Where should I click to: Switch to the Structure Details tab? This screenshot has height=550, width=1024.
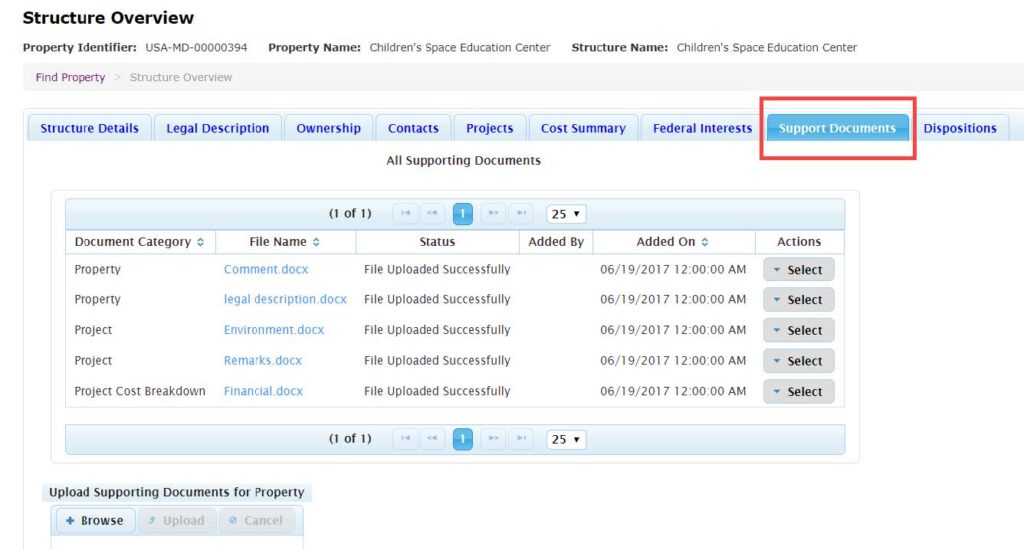(89, 128)
